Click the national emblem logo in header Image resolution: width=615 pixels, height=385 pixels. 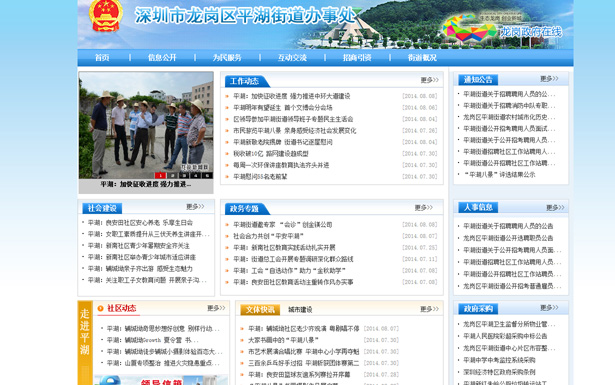point(106,16)
